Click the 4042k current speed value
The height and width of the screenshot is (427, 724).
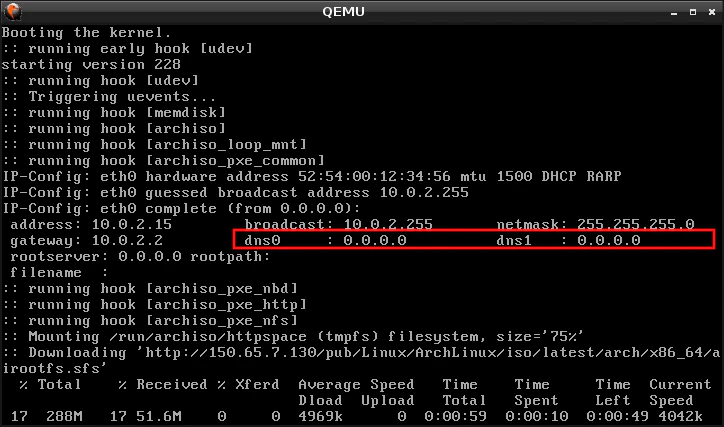click(x=681, y=416)
